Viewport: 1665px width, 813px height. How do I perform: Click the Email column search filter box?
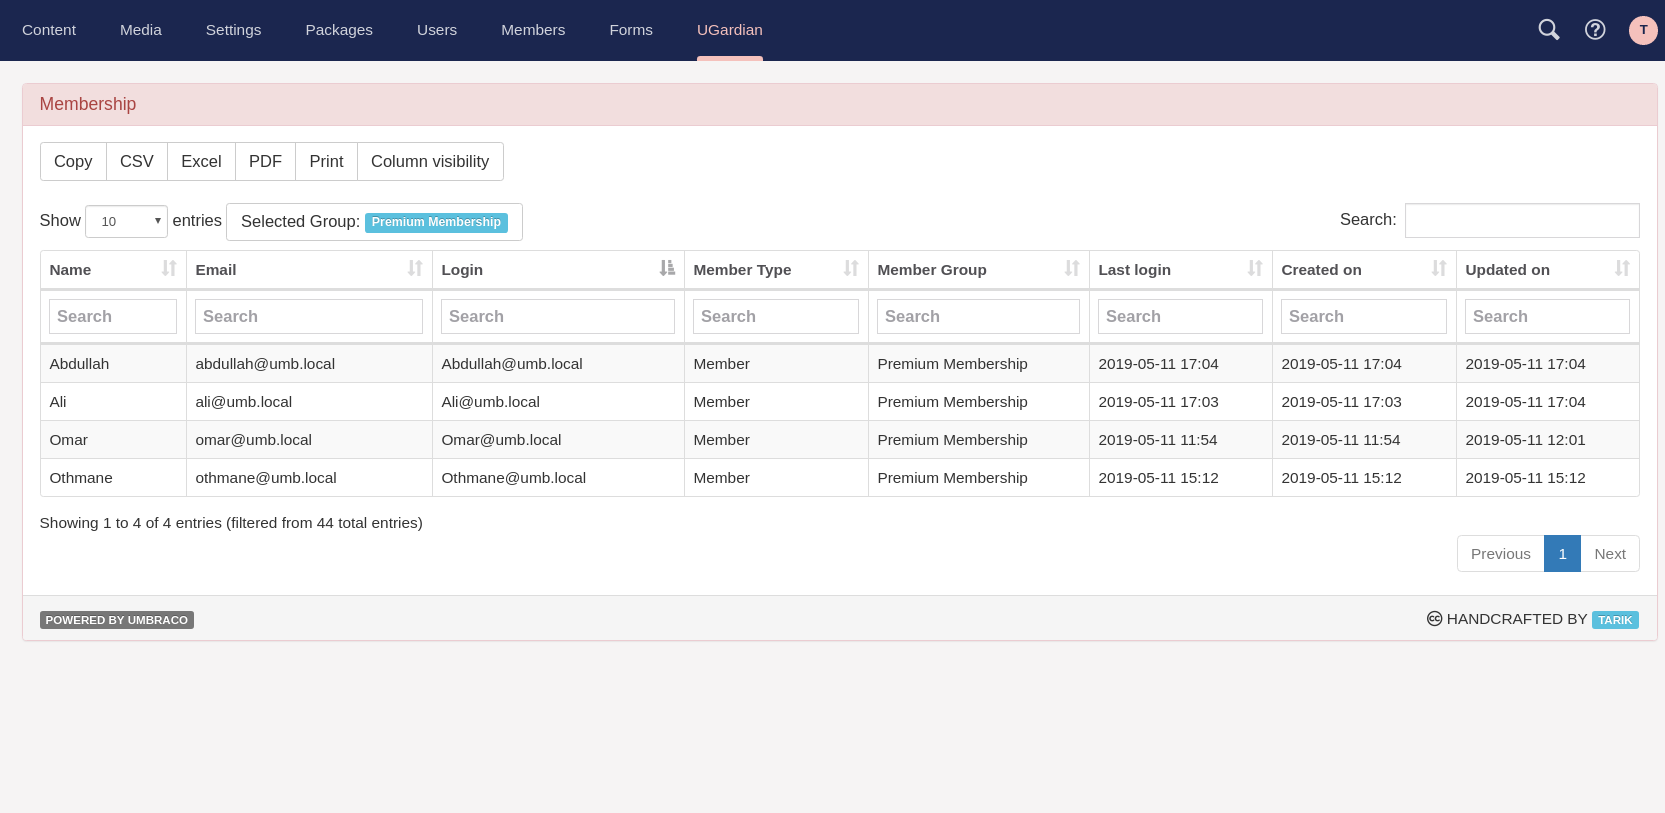(x=308, y=317)
